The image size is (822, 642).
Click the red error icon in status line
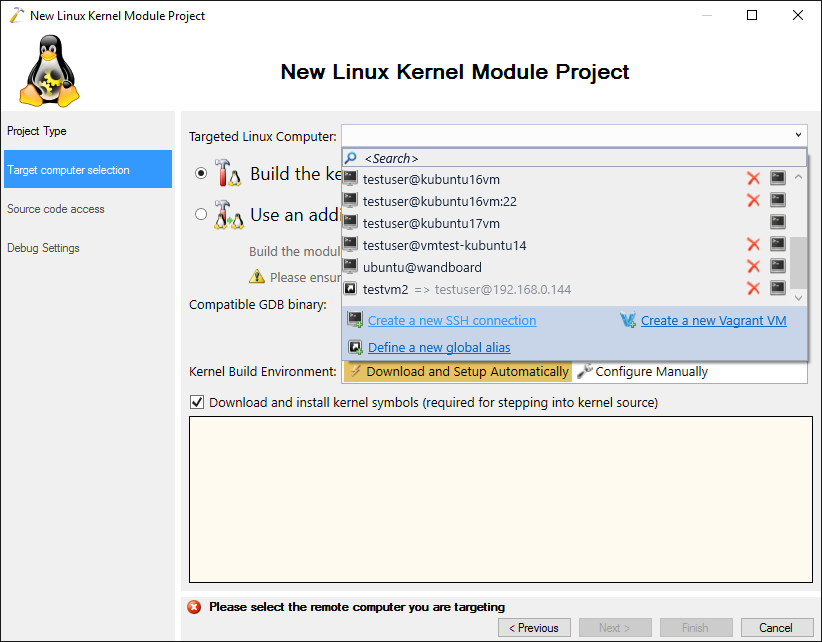(194, 607)
